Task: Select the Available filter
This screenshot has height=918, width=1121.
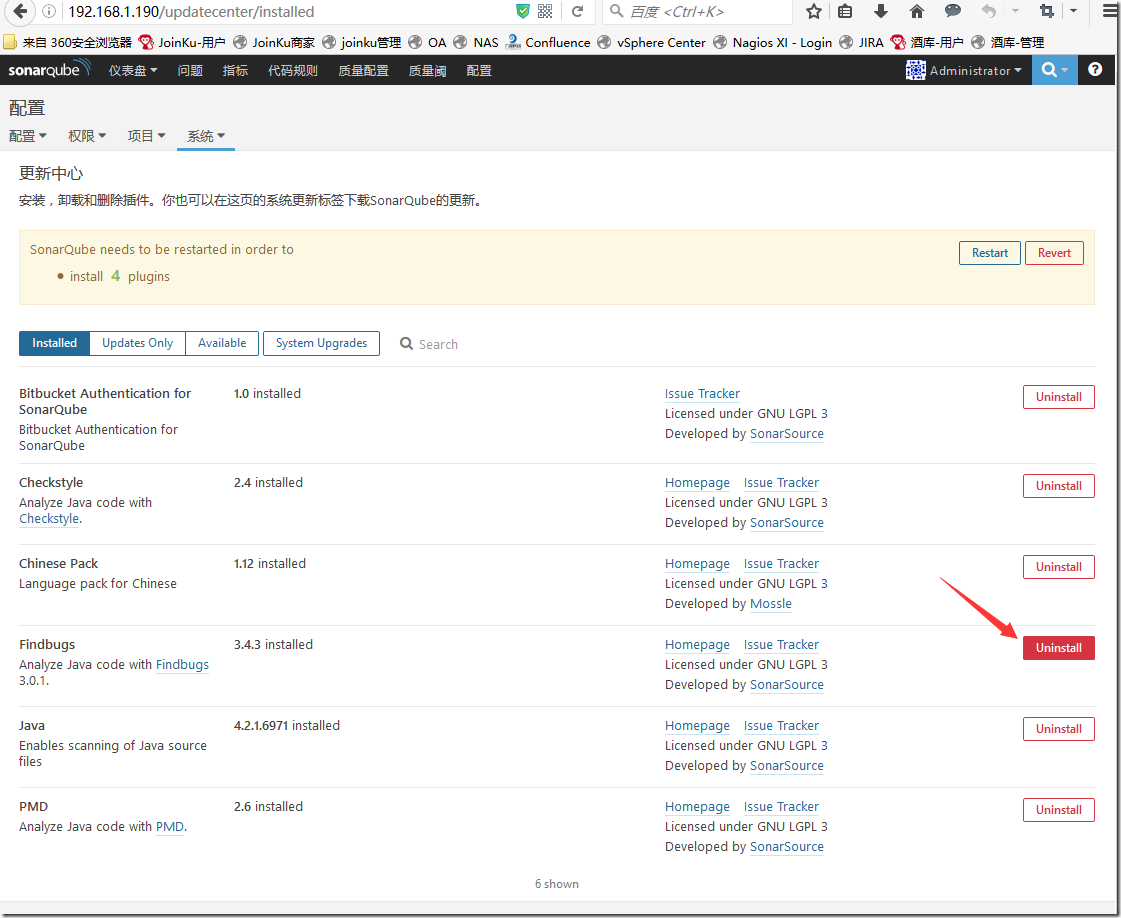Action: [x=222, y=343]
